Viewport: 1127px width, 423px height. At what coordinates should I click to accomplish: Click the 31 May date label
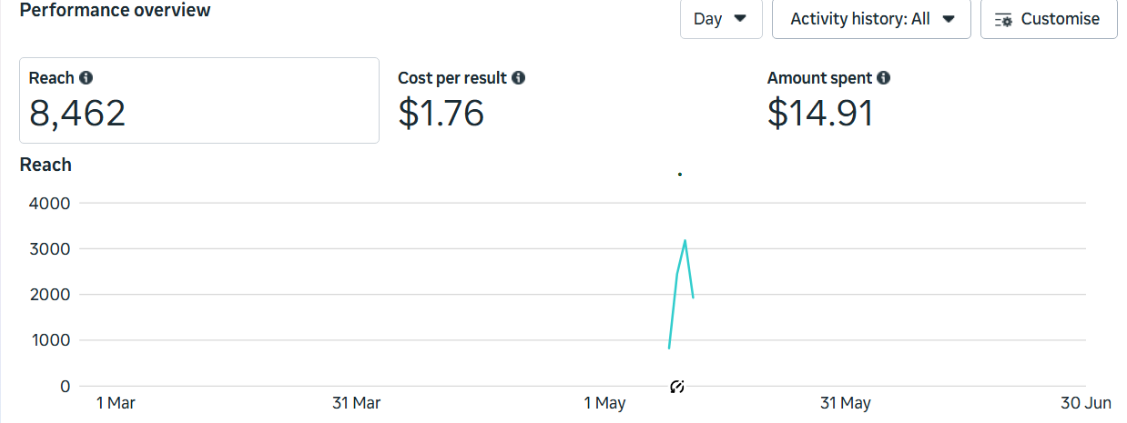pos(845,403)
